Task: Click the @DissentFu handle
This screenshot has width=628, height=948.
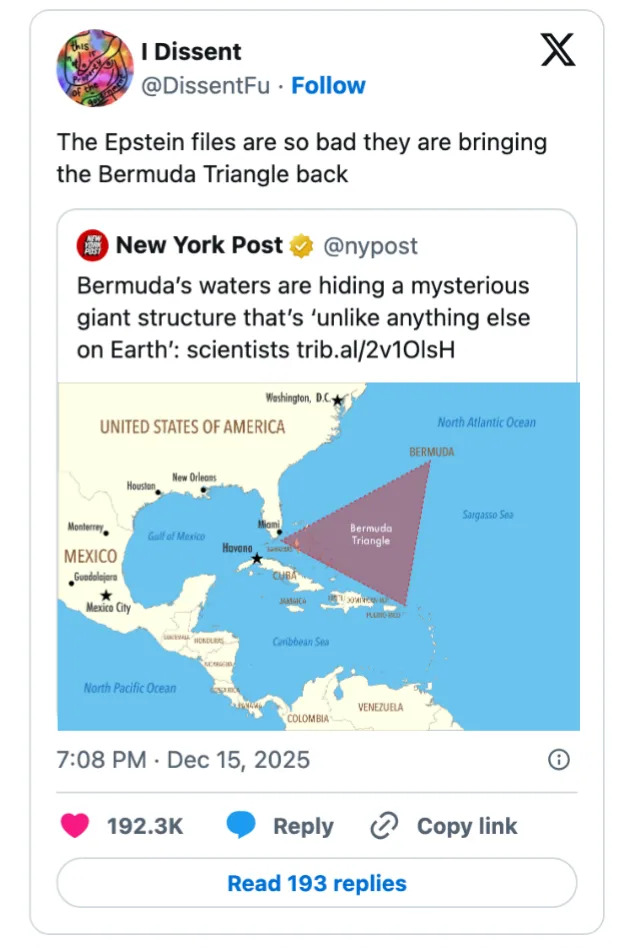Action: click(206, 86)
